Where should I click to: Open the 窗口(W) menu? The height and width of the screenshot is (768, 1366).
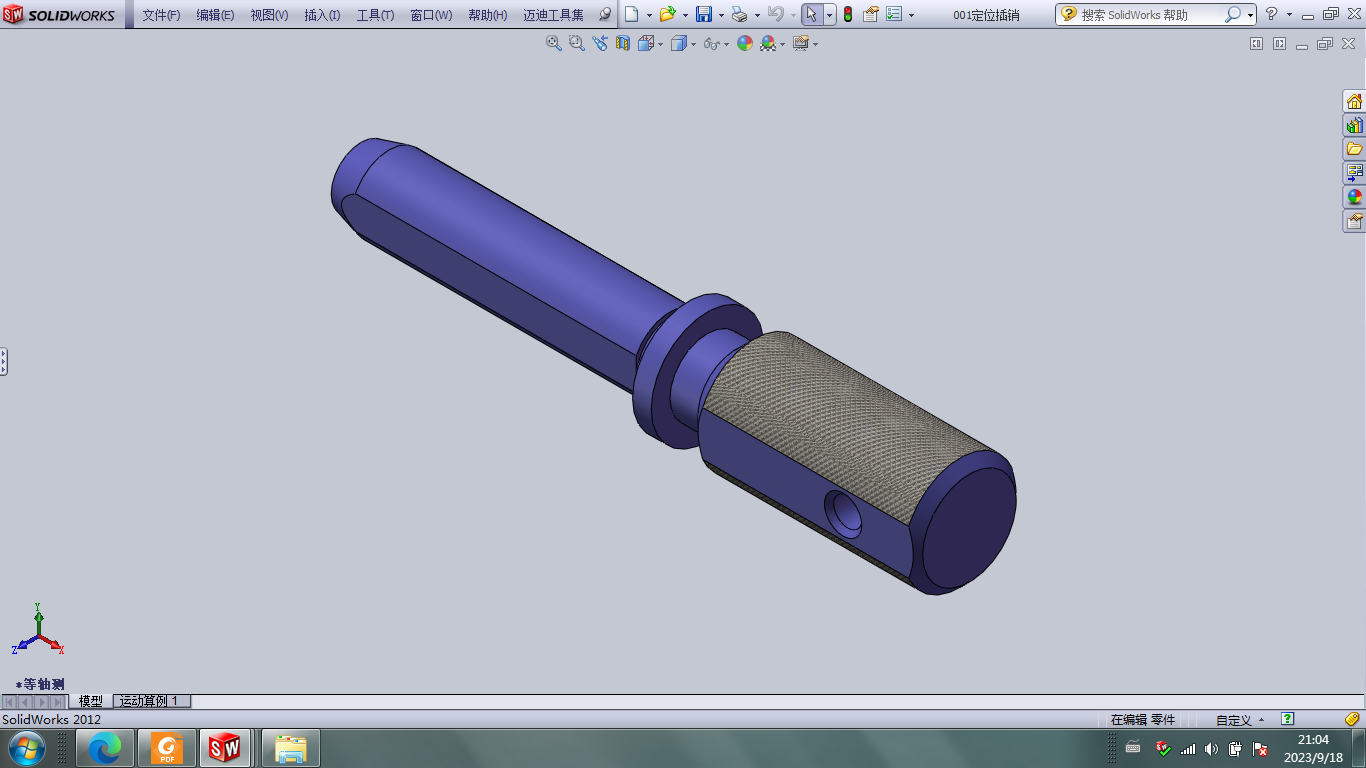pyautogui.click(x=431, y=15)
